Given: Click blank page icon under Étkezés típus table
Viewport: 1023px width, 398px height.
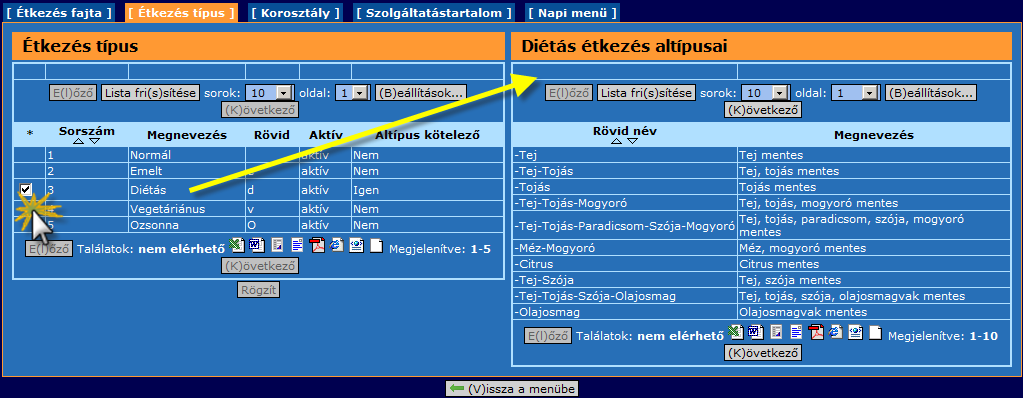Looking at the screenshot, I should click(376, 246).
